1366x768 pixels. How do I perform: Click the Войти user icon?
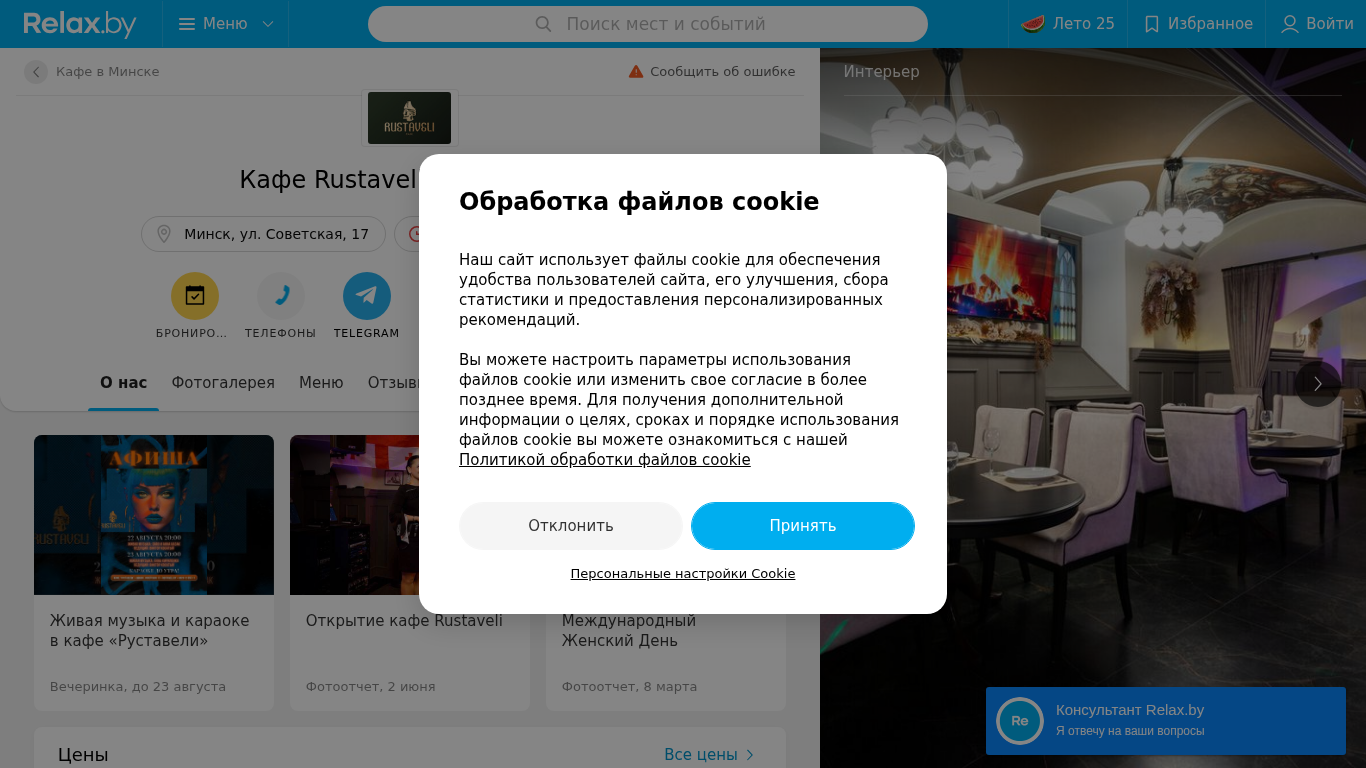[1290, 24]
